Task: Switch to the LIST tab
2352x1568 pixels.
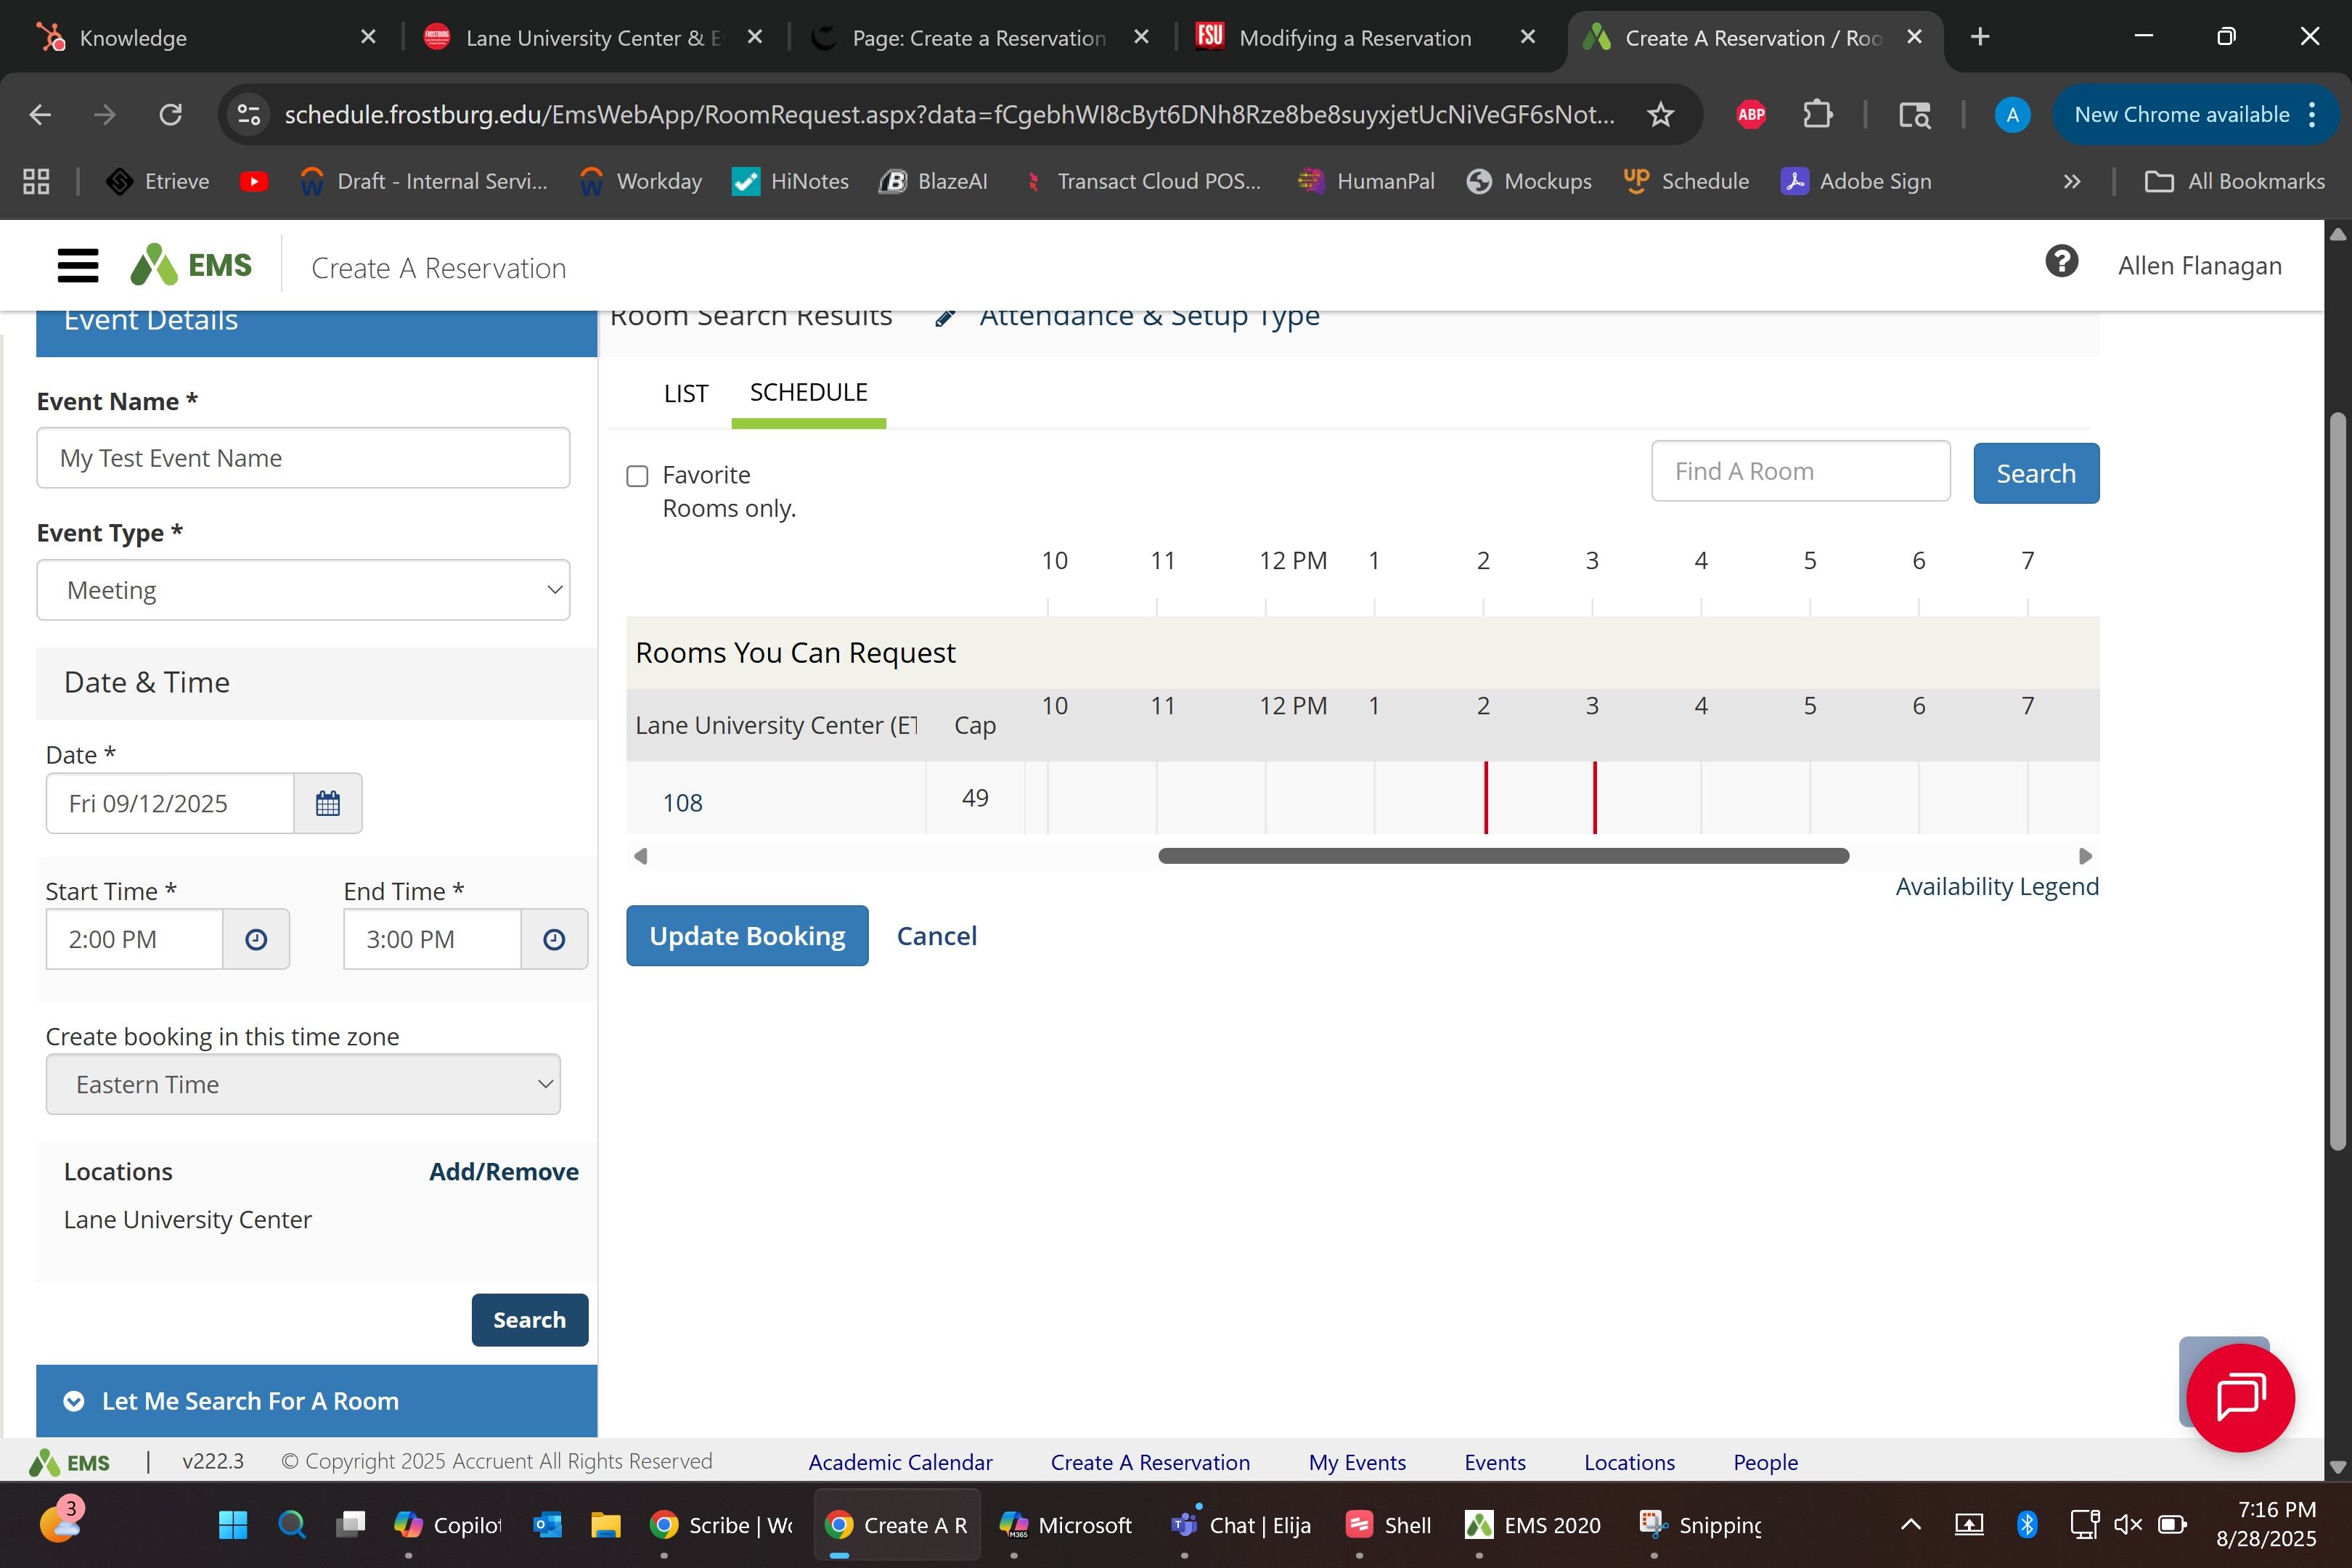Action: 686,394
